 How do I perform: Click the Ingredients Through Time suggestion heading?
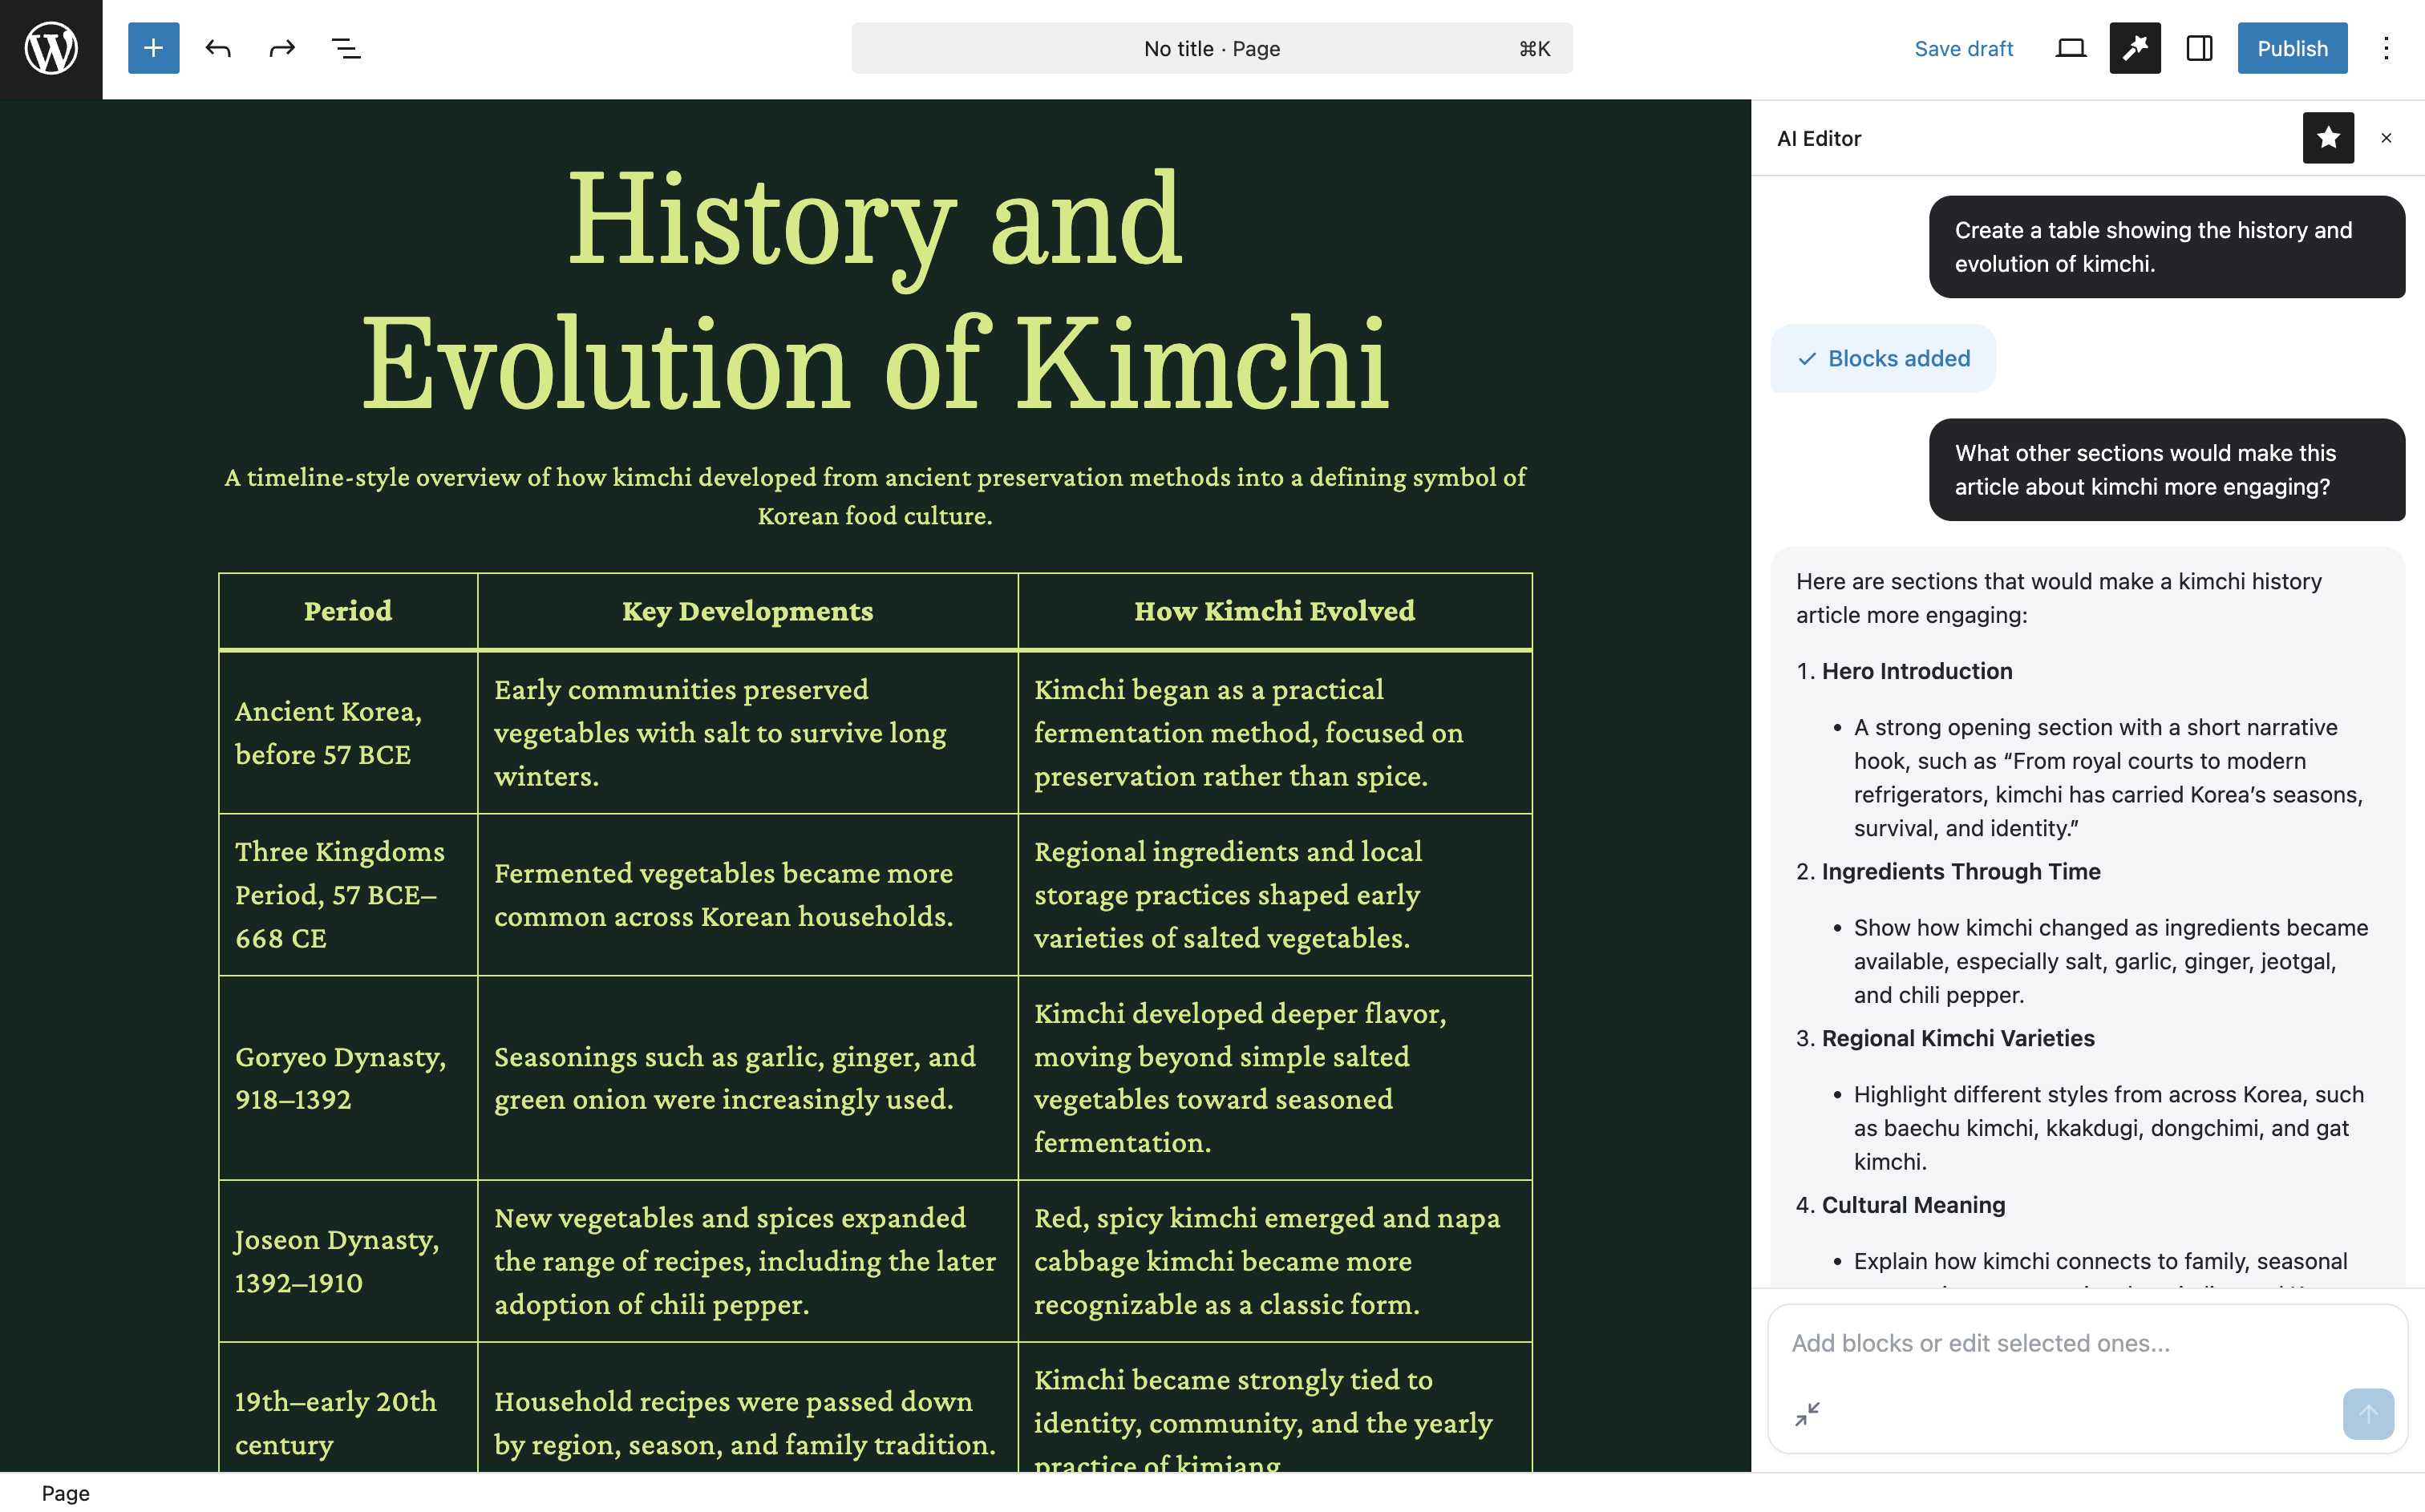[x=1961, y=871]
